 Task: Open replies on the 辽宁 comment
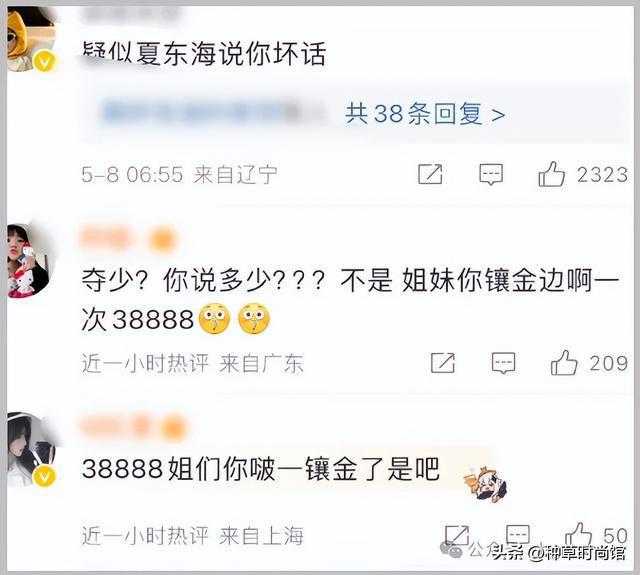click(491, 174)
